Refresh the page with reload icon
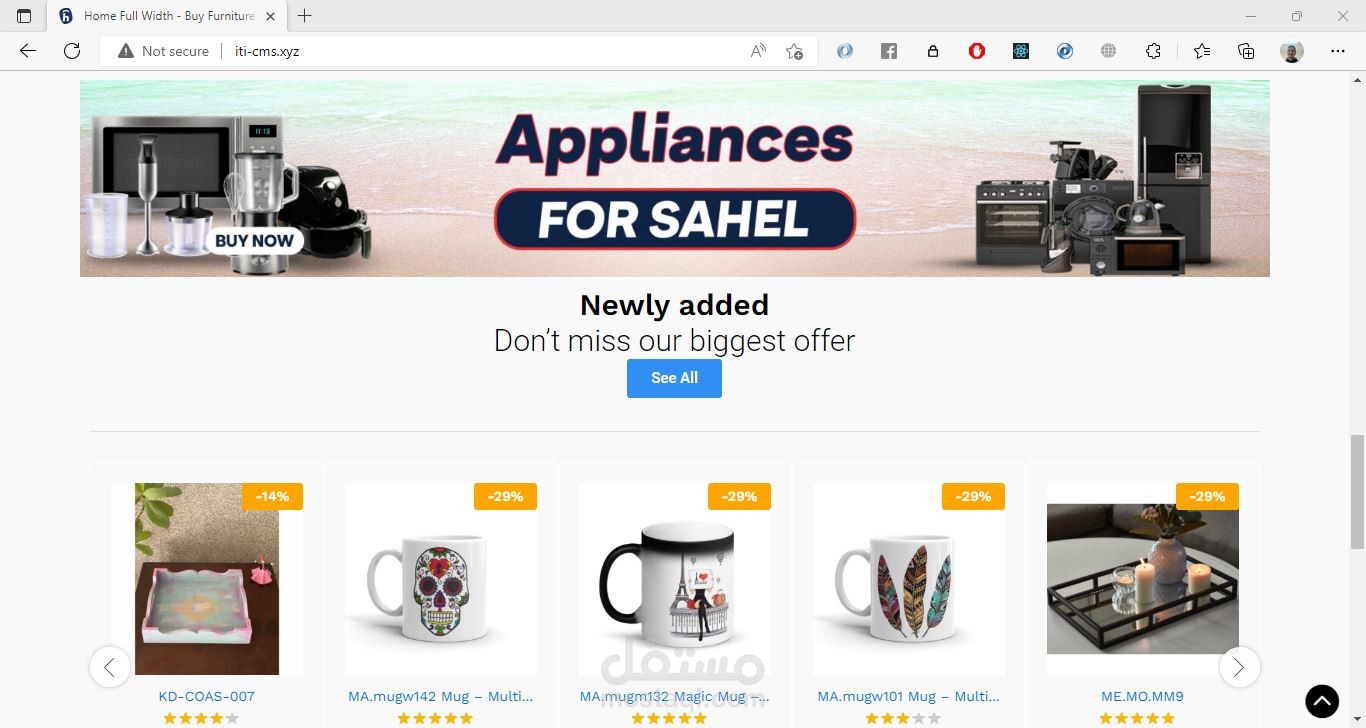 click(72, 51)
